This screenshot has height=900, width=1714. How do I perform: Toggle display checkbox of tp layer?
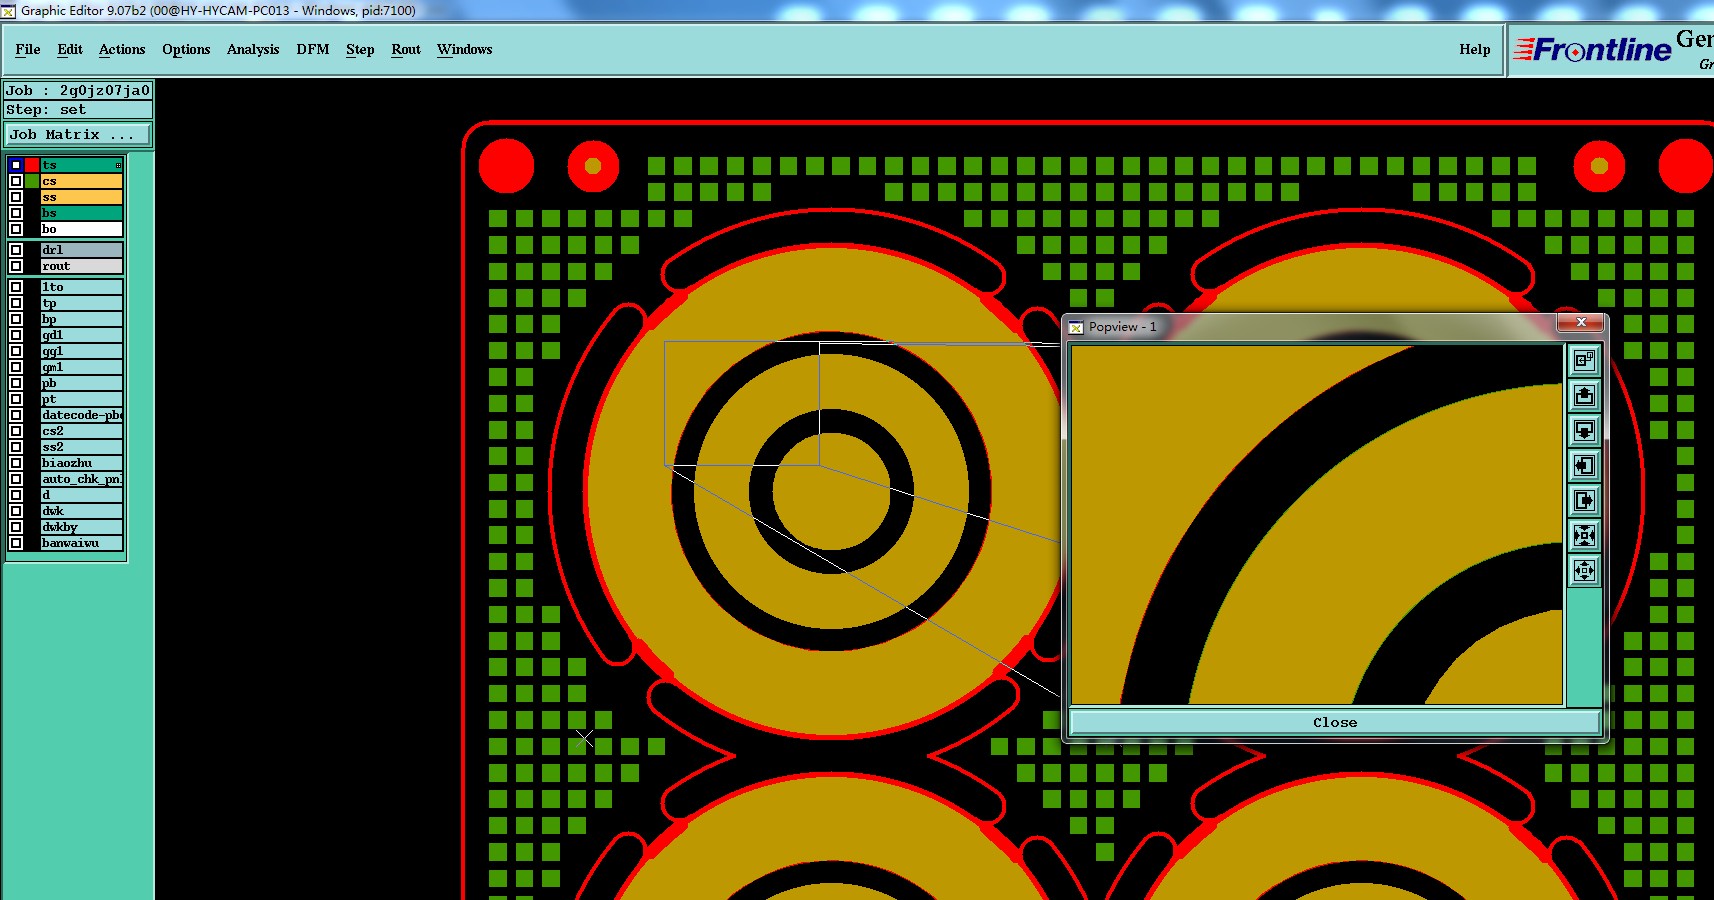click(x=16, y=303)
